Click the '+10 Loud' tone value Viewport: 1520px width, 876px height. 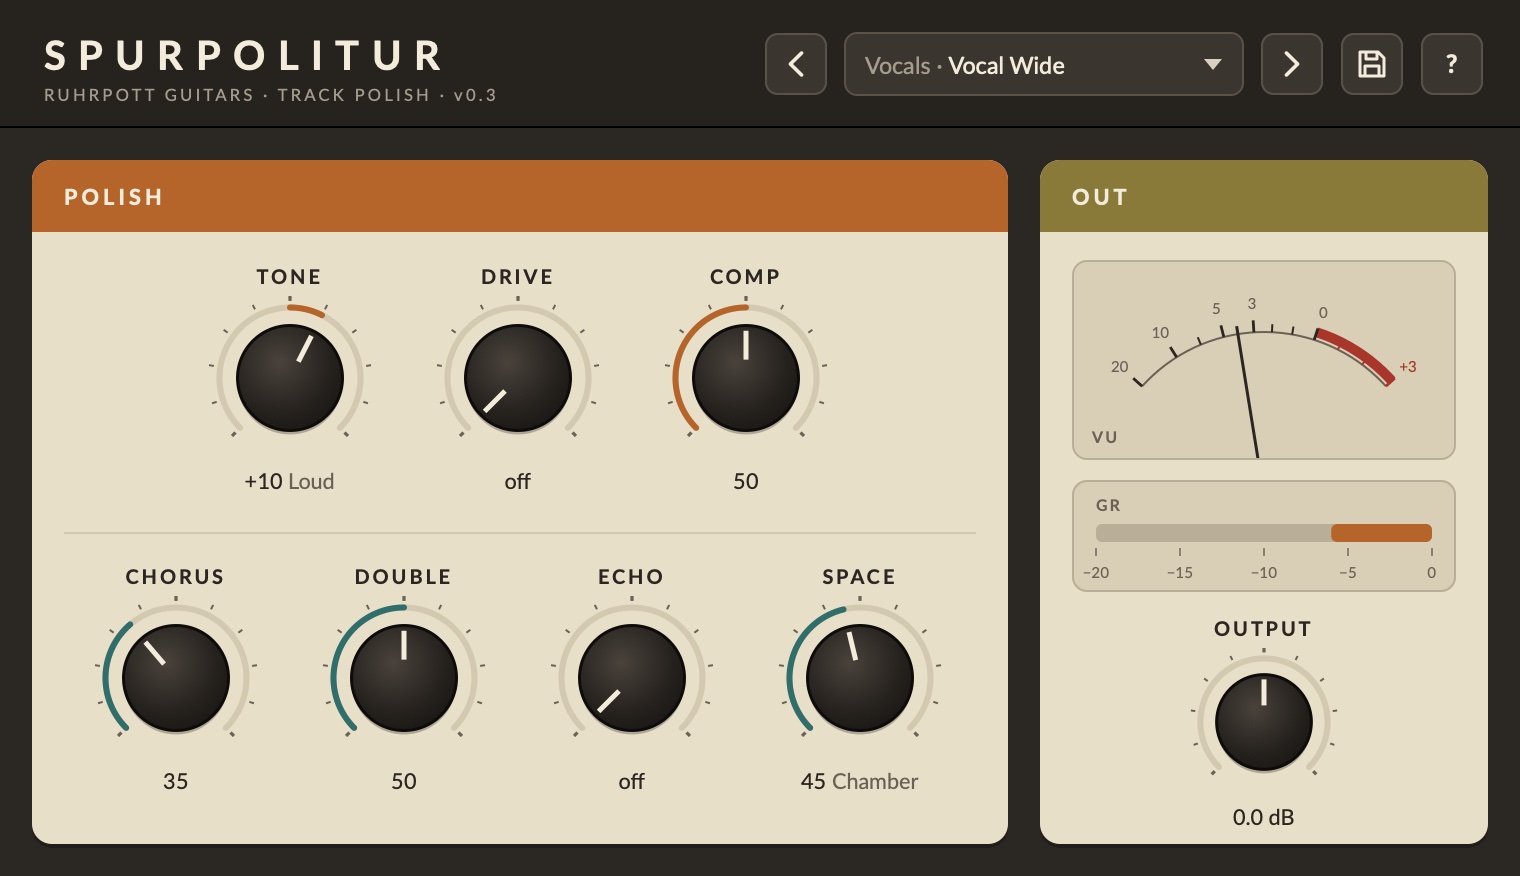click(290, 481)
